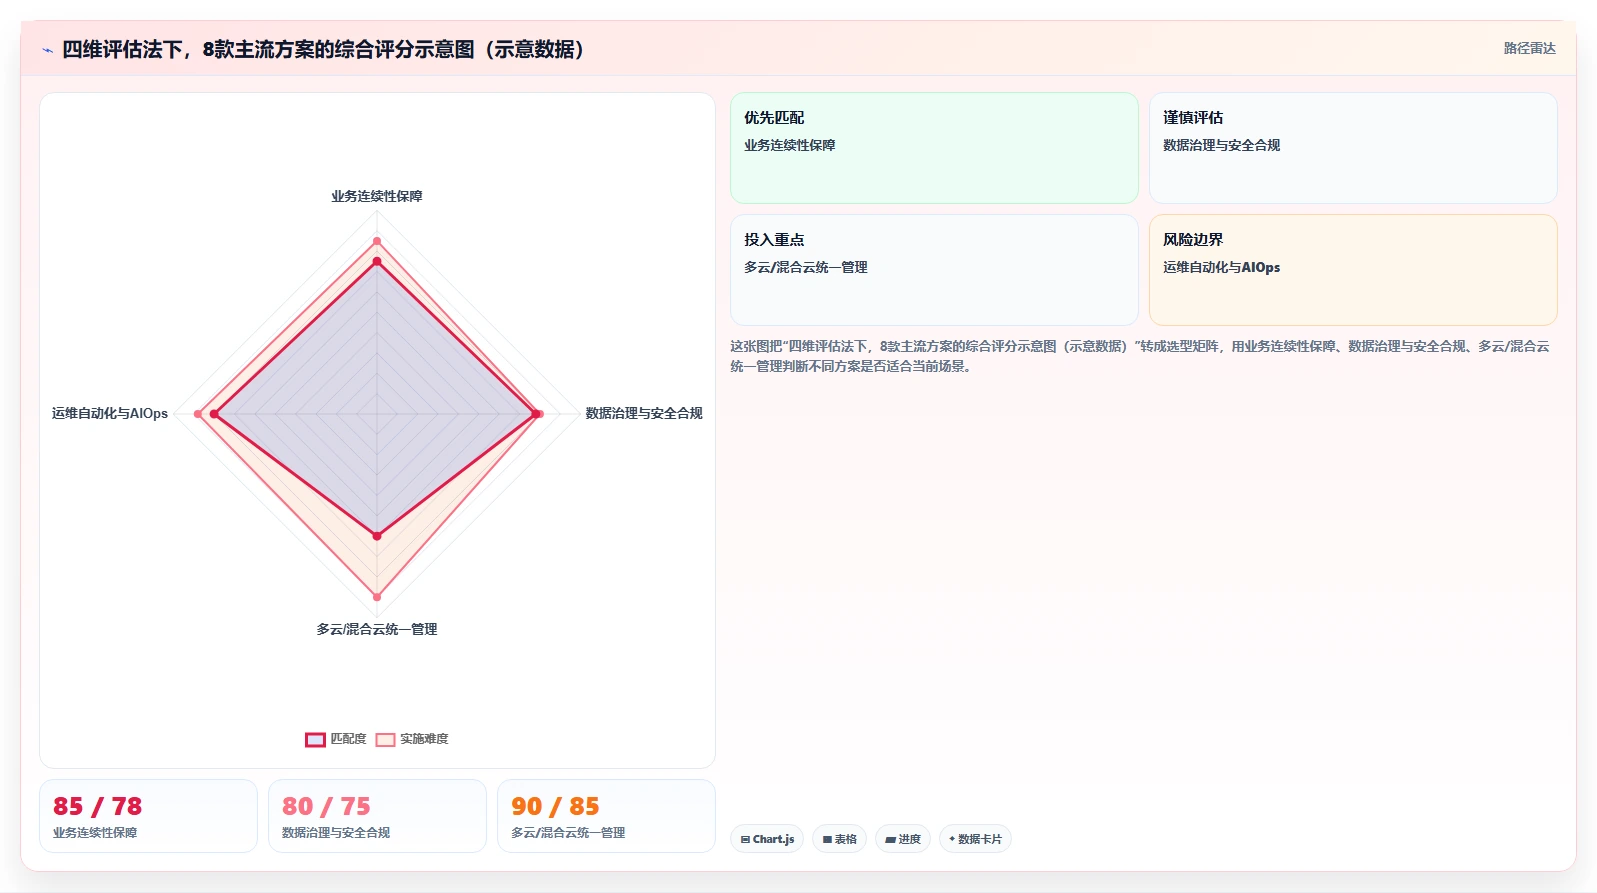Click the 业务连续性保障 radar axis label
Viewport: 1597px width, 893px height.
(x=377, y=196)
